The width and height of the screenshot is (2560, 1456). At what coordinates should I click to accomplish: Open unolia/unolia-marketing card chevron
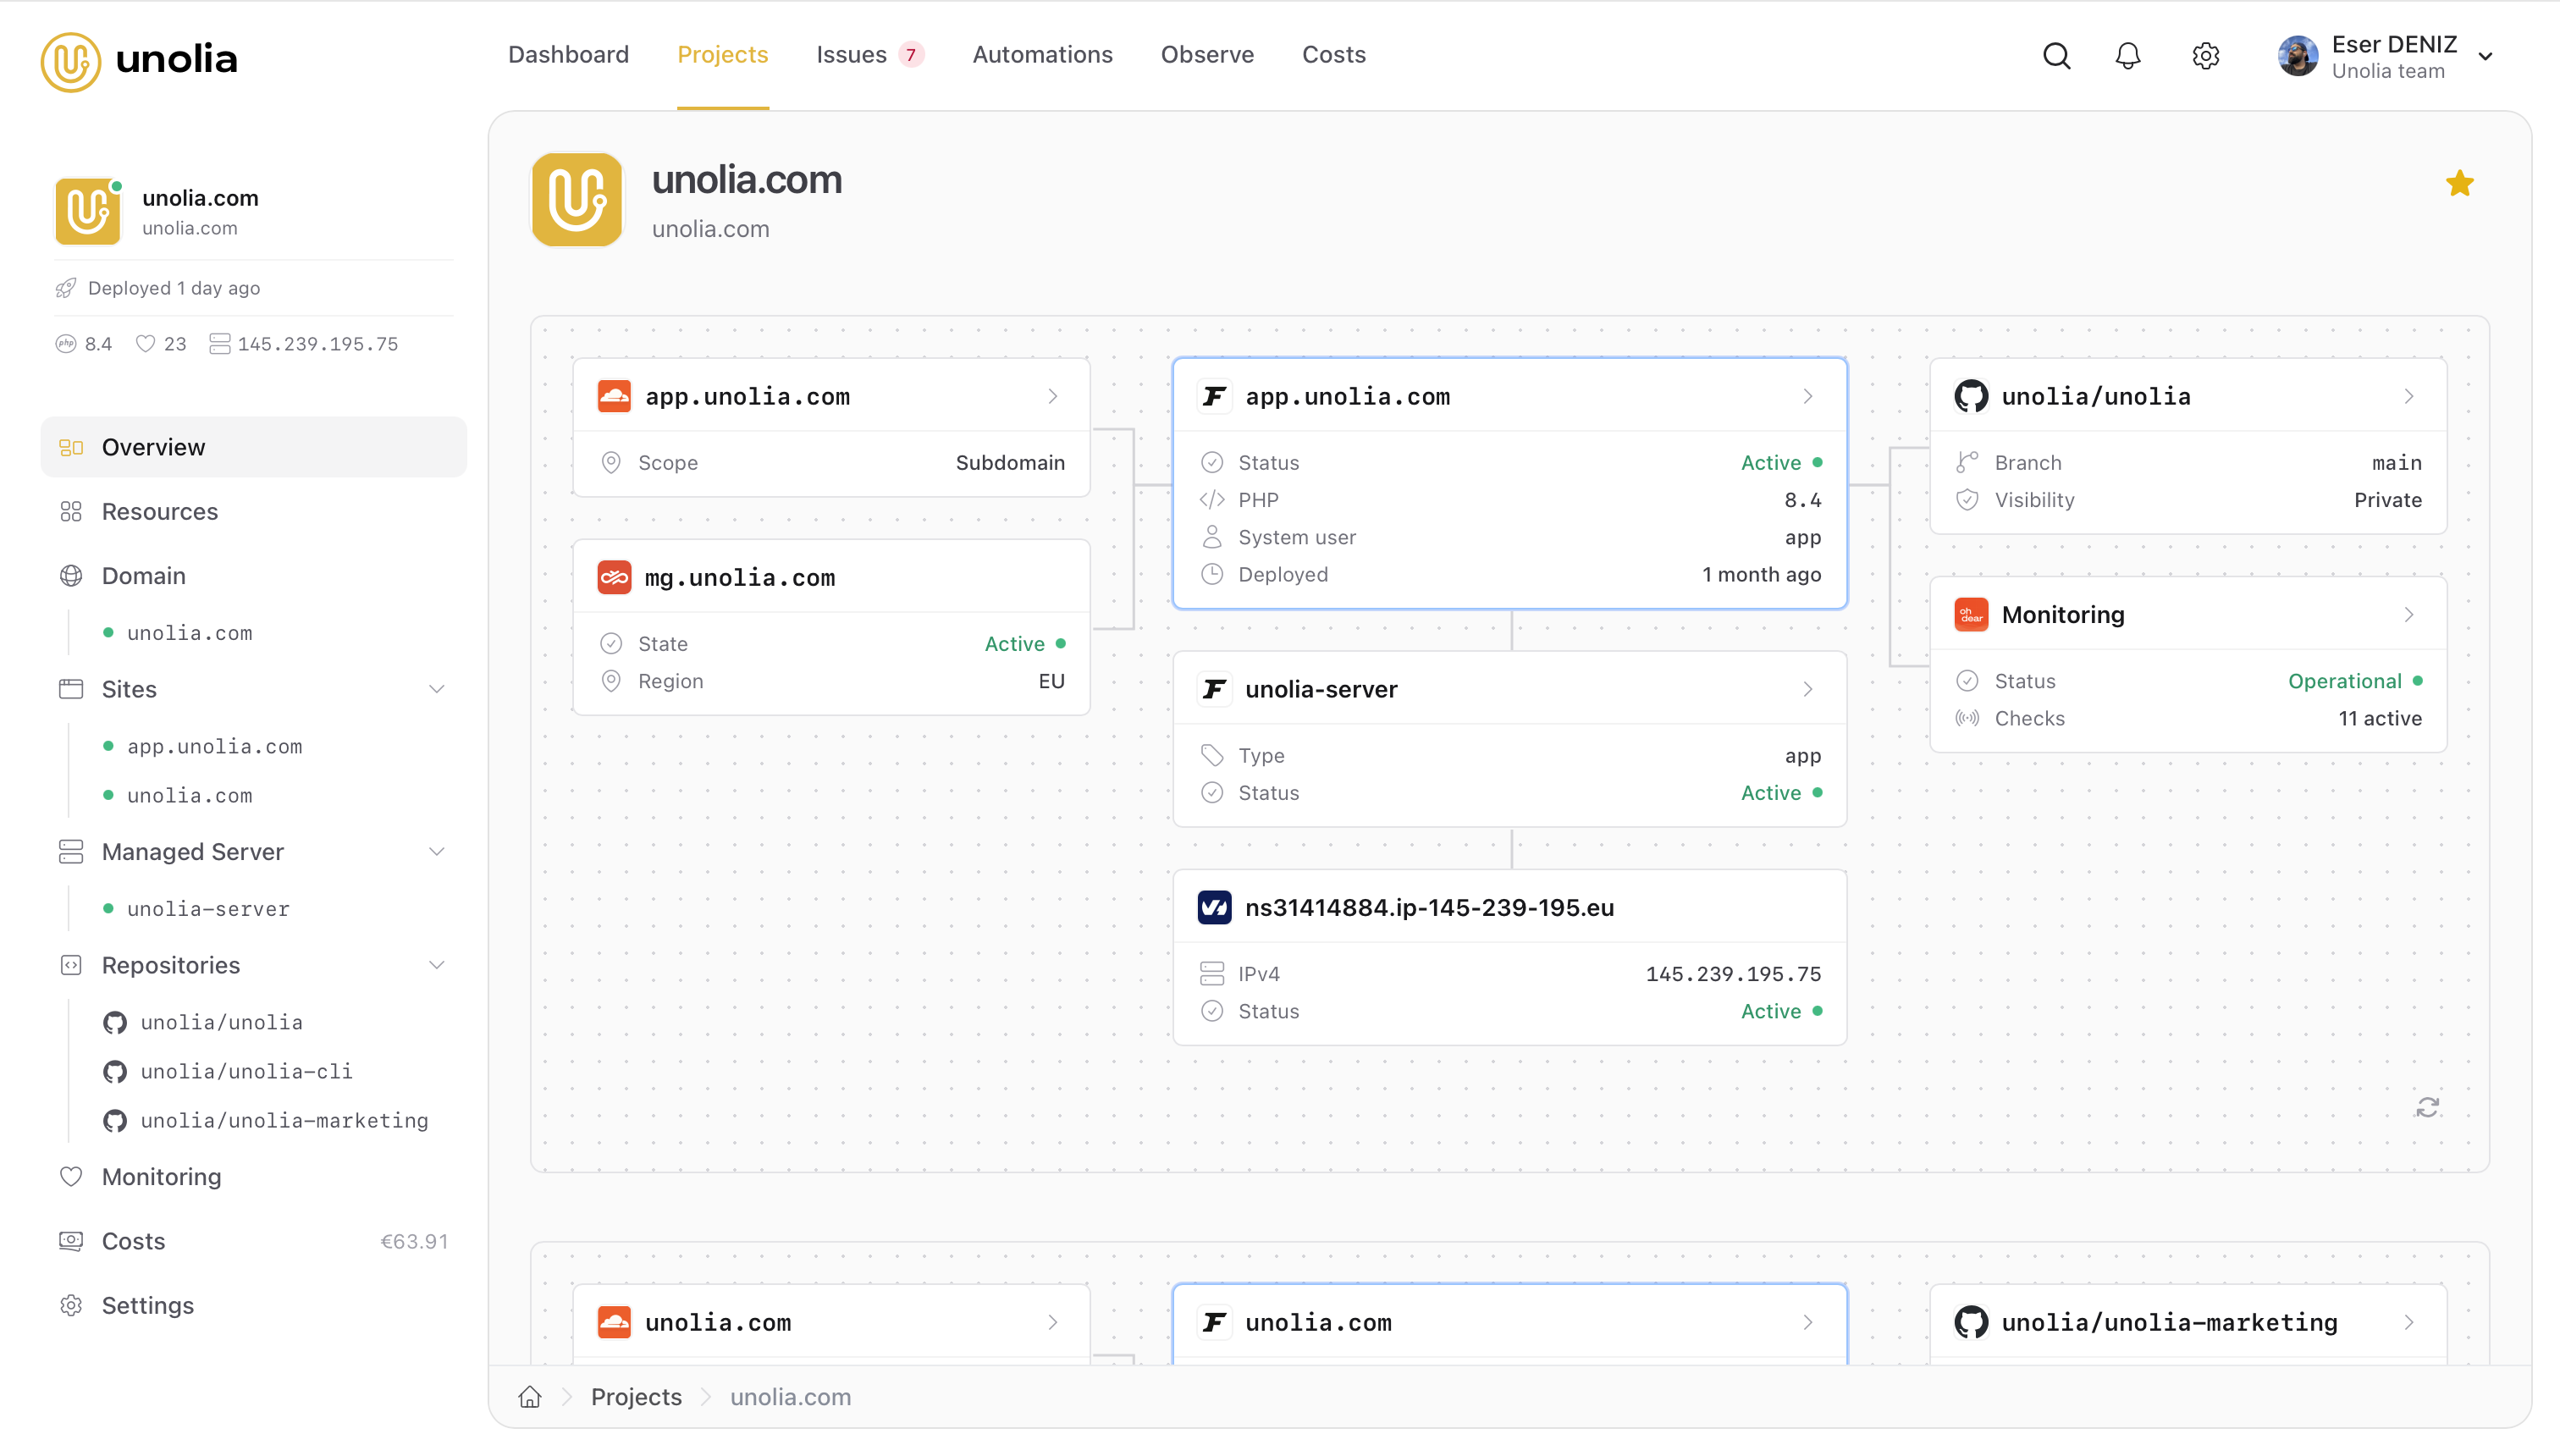pyautogui.click(x=2409, y=1322)
